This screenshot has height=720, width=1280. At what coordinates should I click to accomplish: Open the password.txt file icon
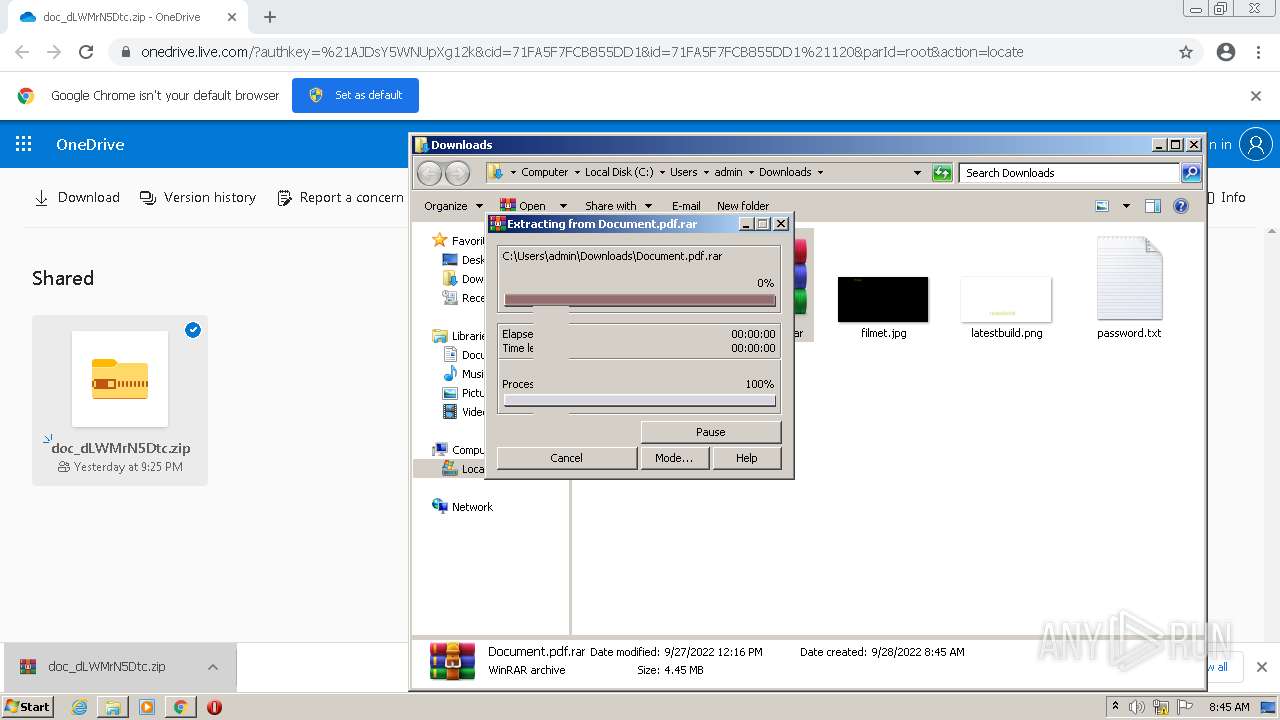(1129, 279)
